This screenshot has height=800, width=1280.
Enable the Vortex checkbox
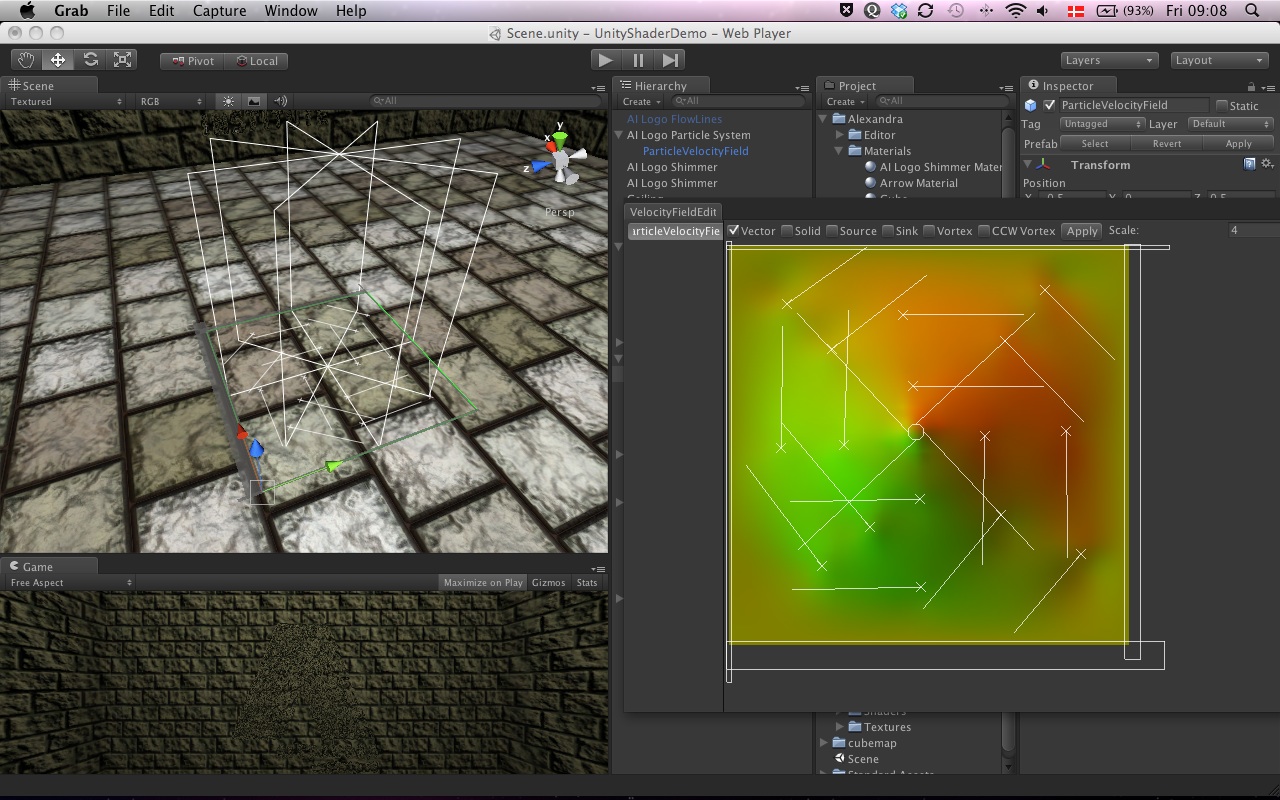pos(929,231)
